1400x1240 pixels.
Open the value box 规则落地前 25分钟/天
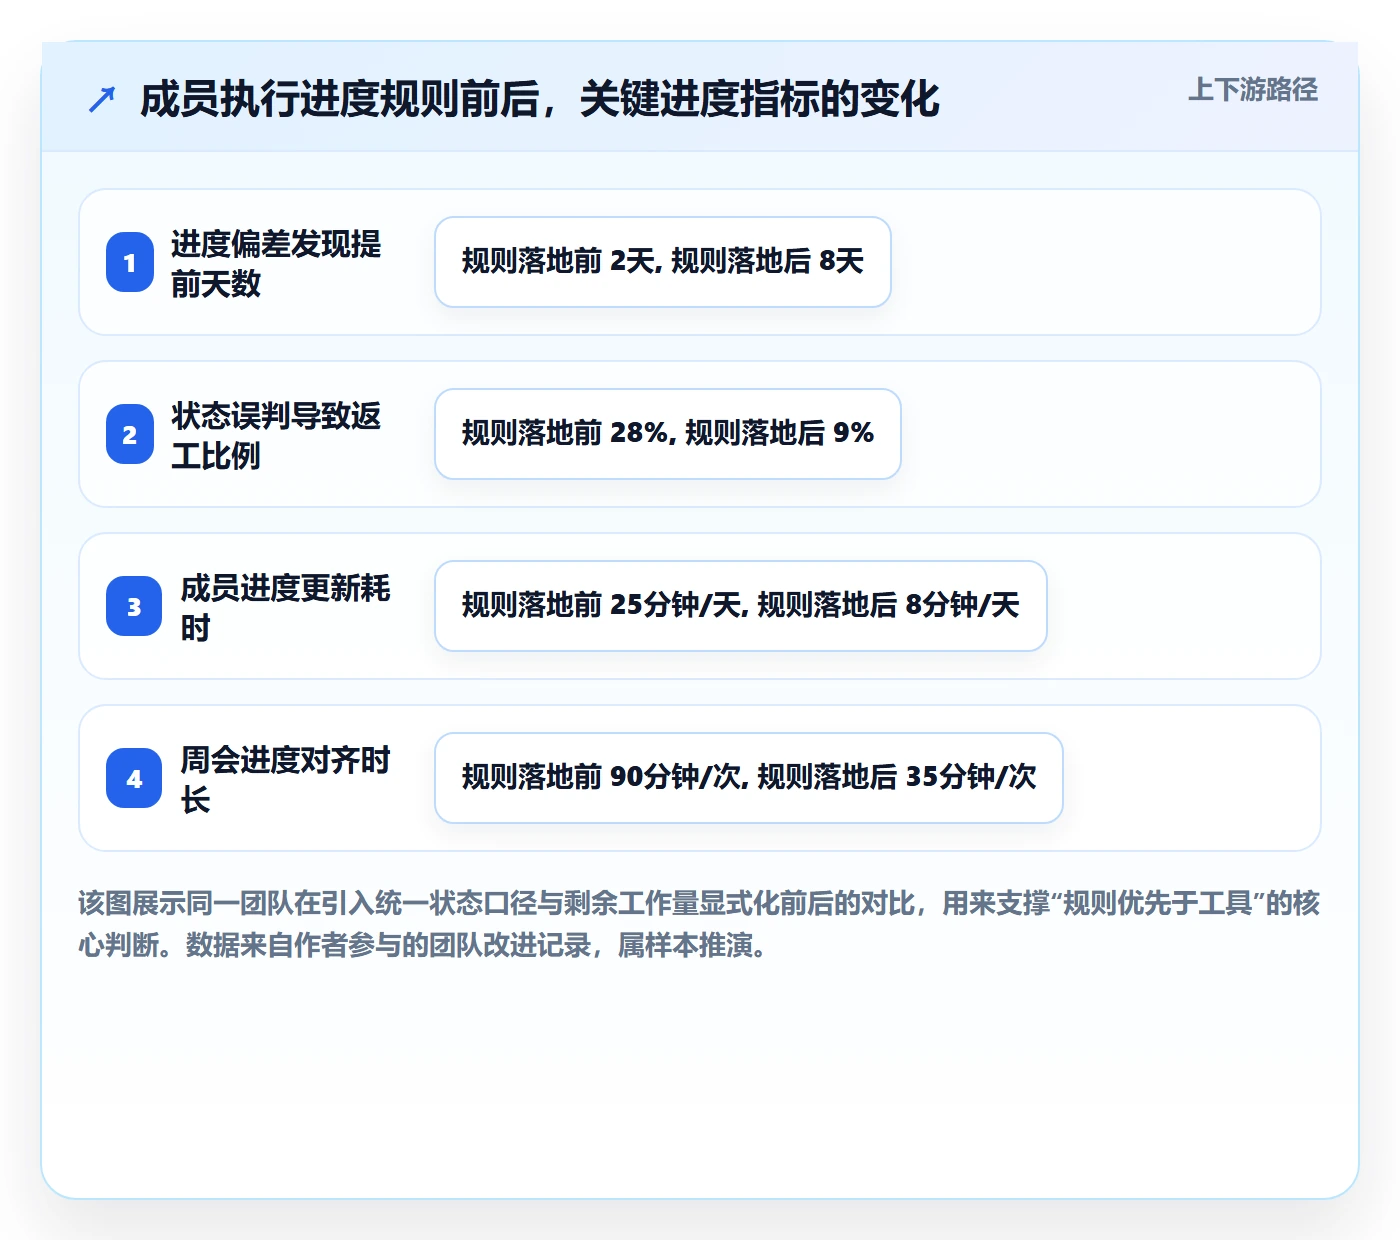click(x=741, y=606)
